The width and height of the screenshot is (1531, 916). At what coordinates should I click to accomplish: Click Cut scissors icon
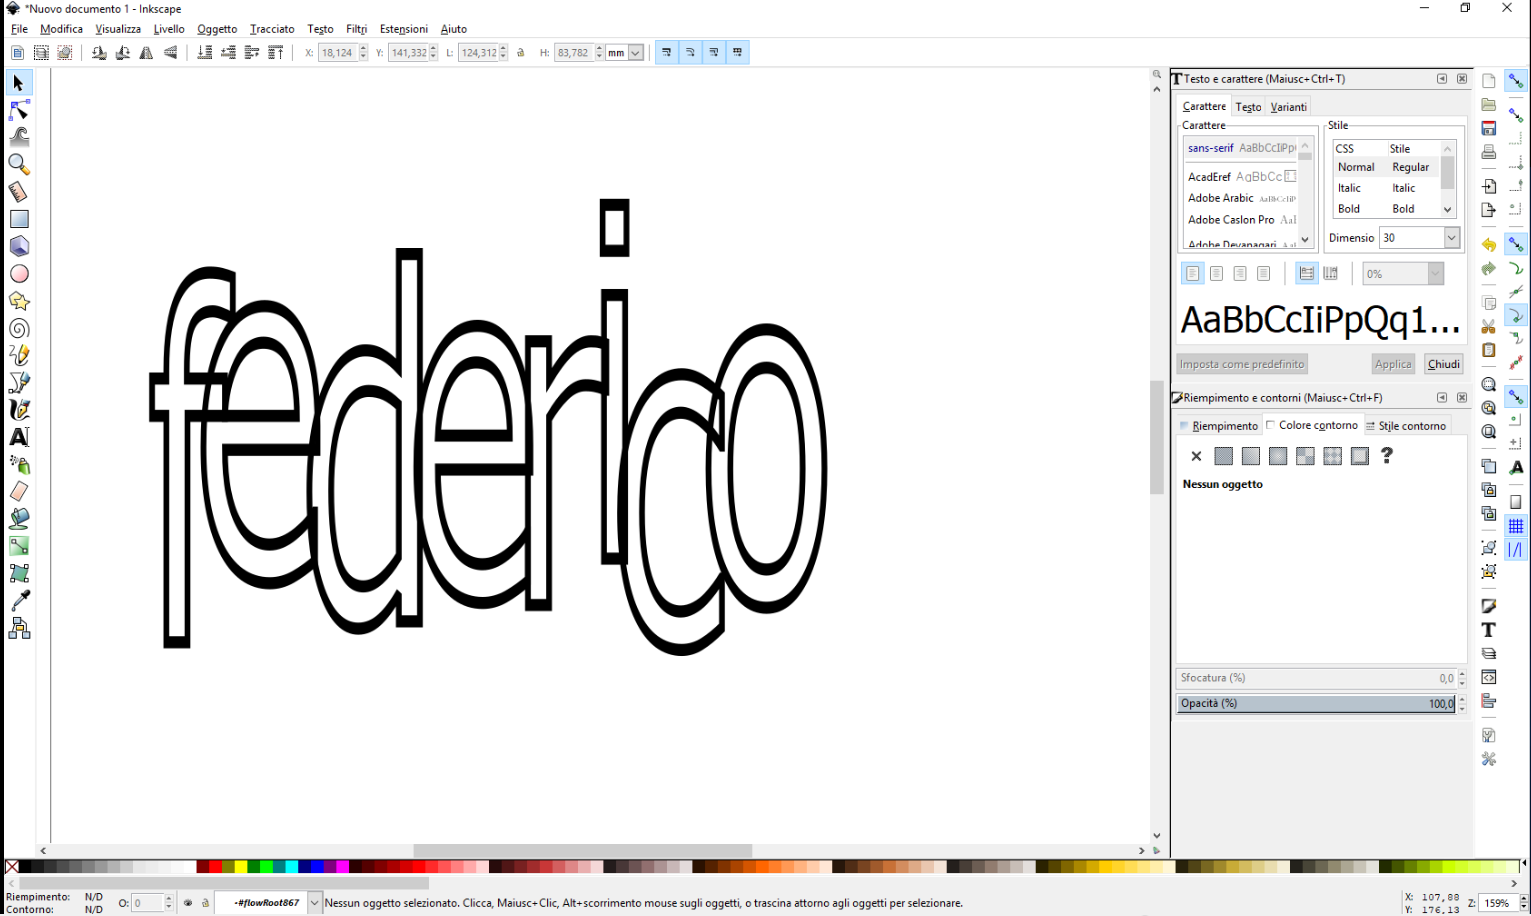[x=1489, y=326]
